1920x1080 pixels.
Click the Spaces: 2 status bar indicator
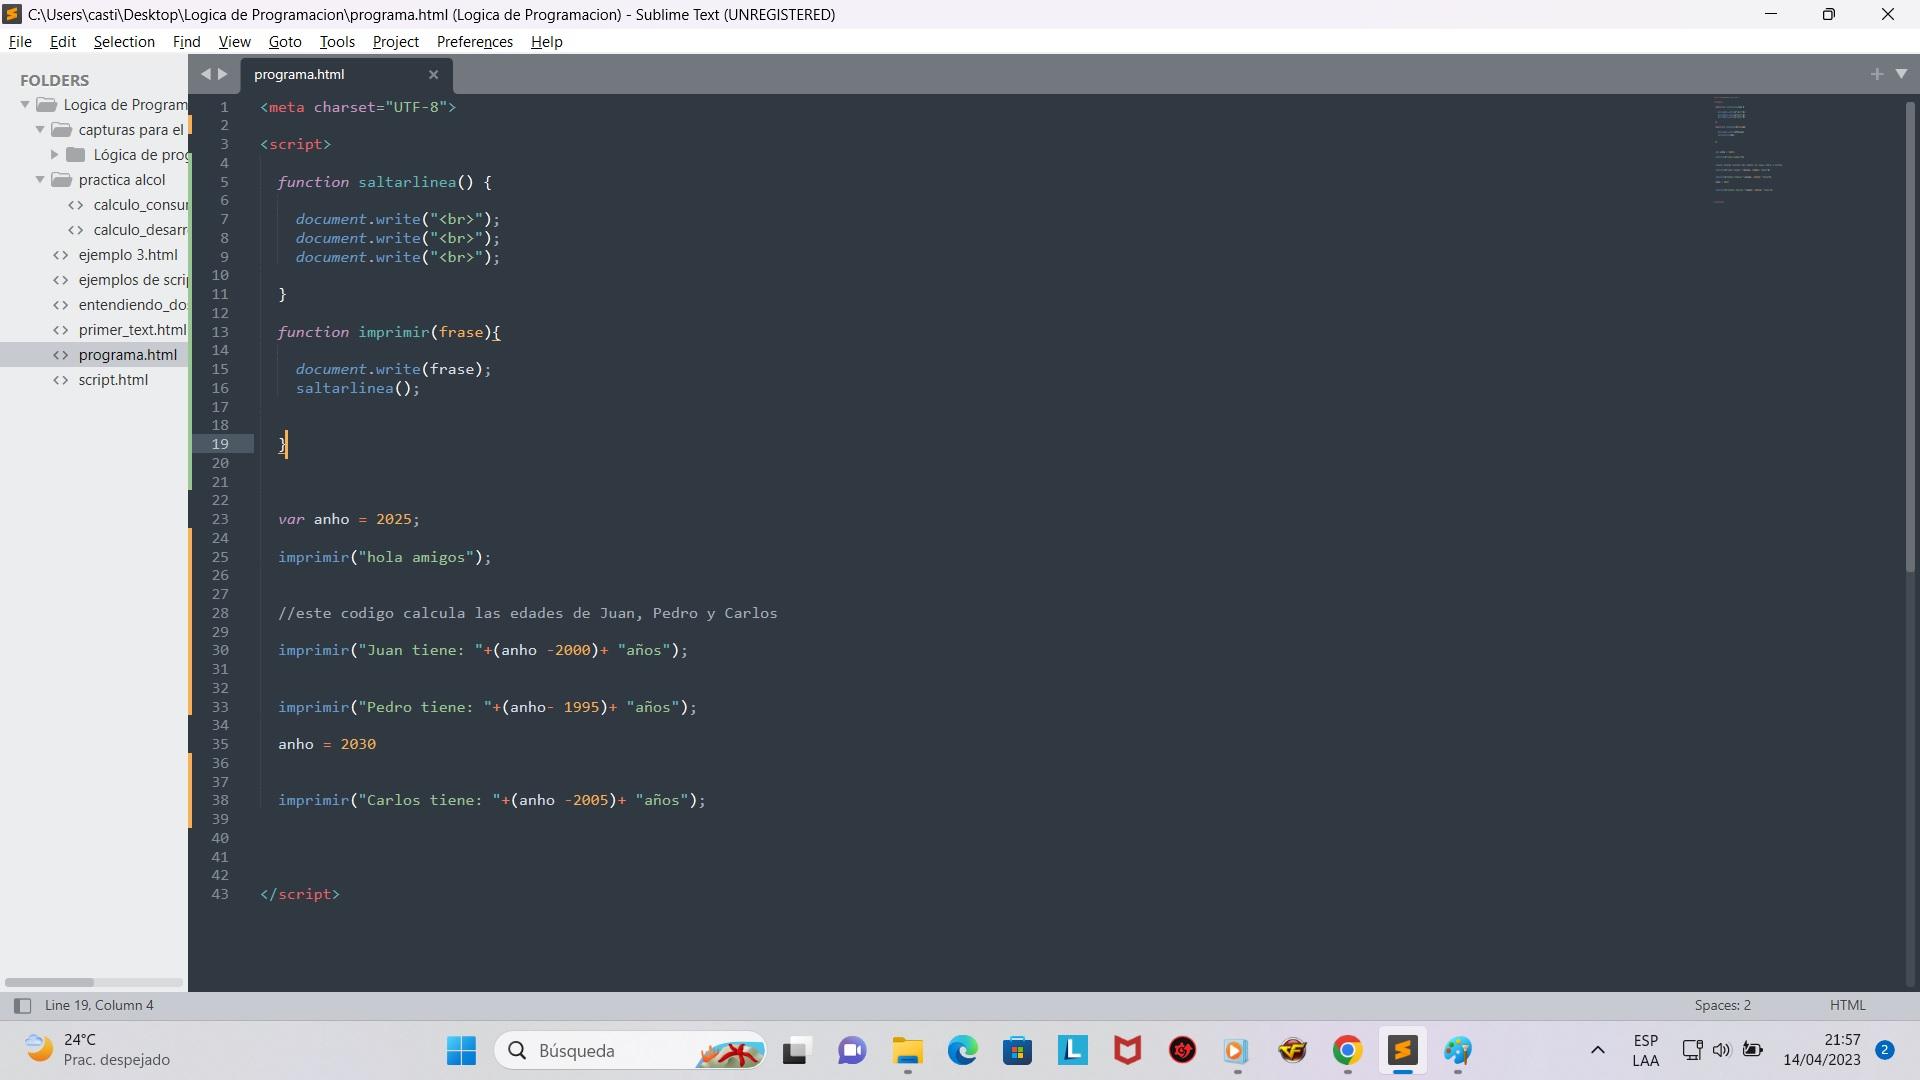[1720, 1005]
